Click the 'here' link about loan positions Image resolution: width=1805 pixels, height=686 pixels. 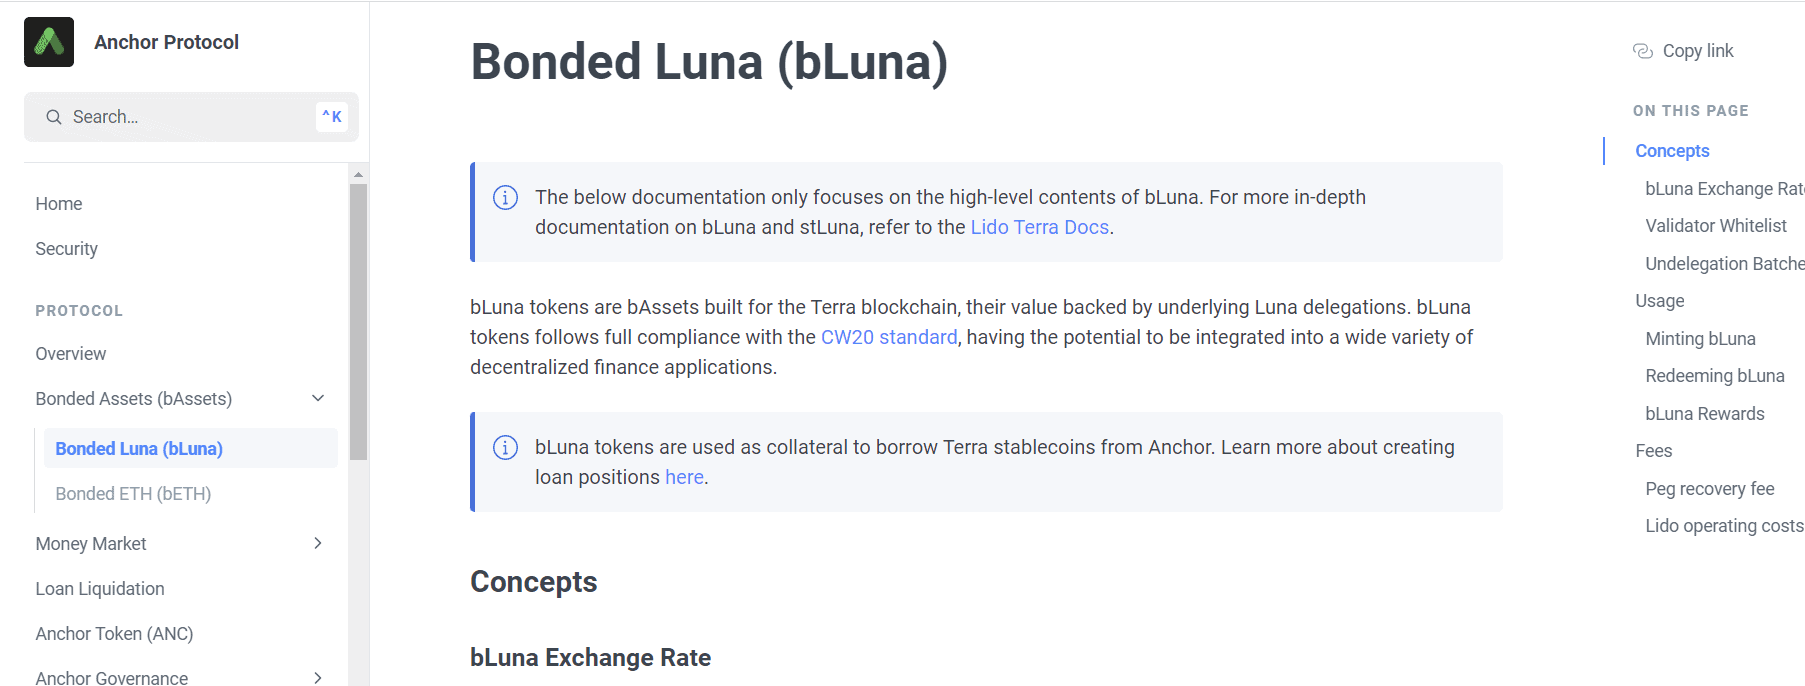coord(684,477)
